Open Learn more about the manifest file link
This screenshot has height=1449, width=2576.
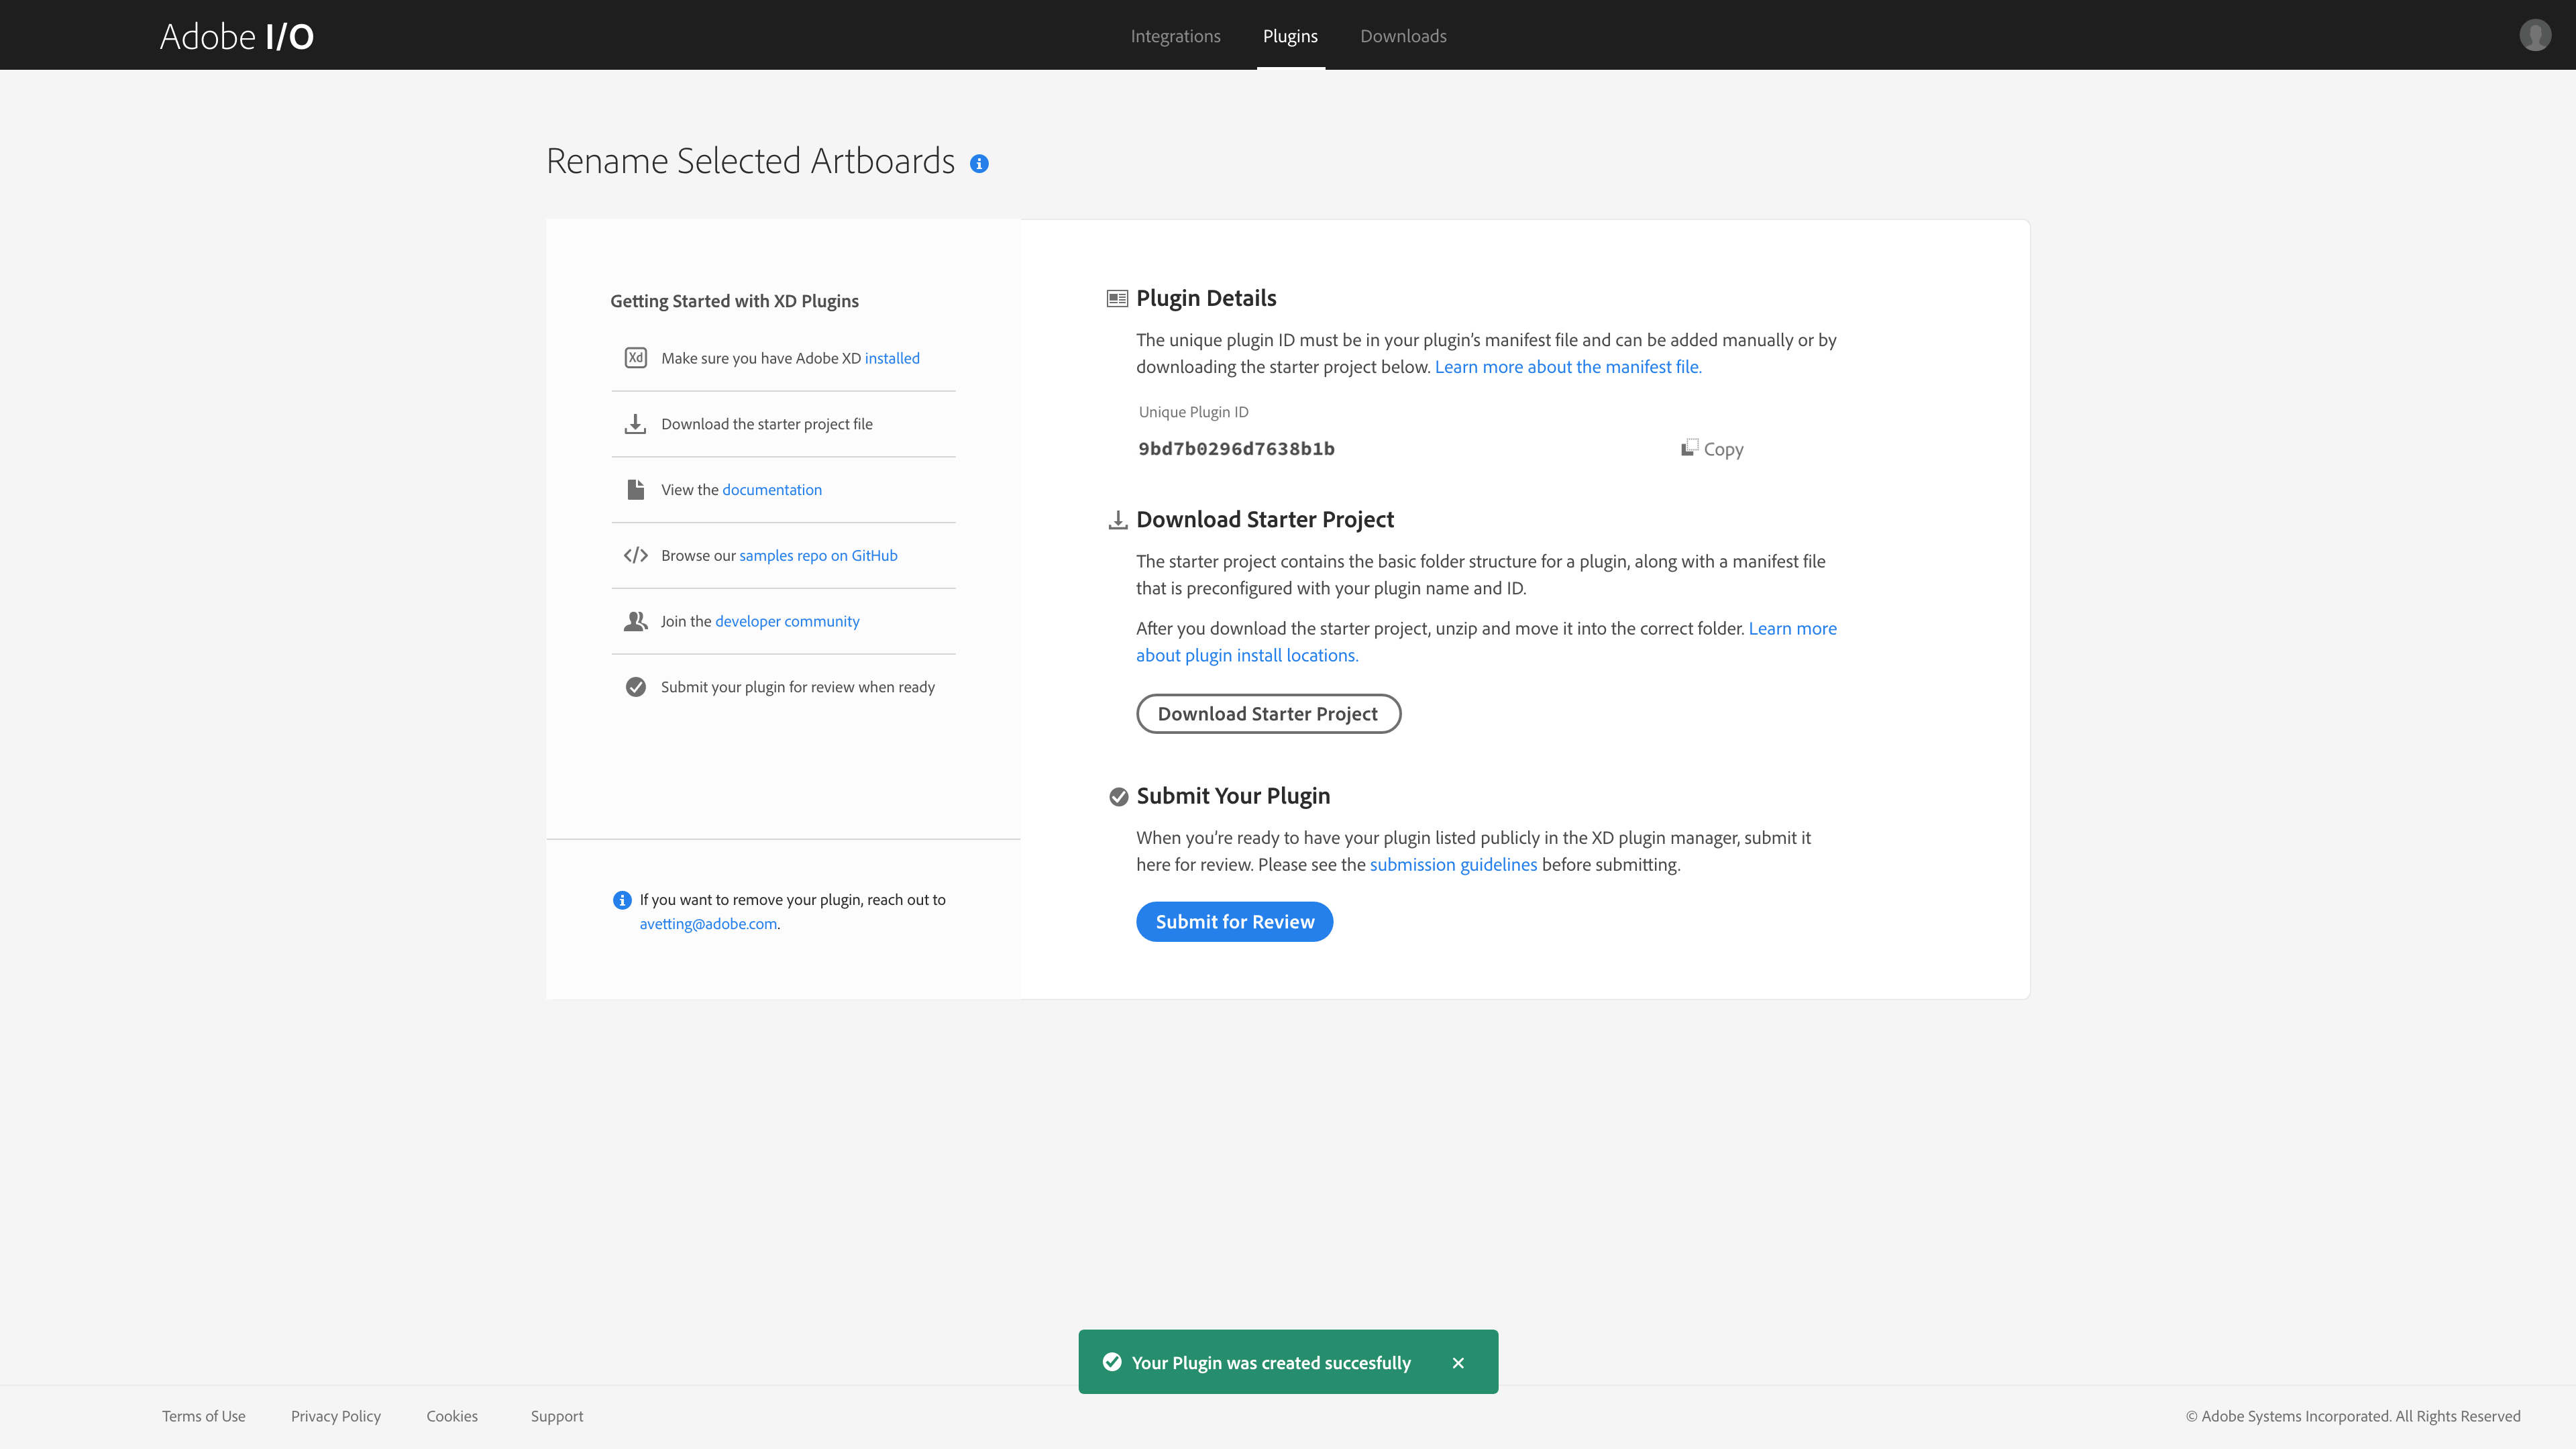[x=1568, y=367]
